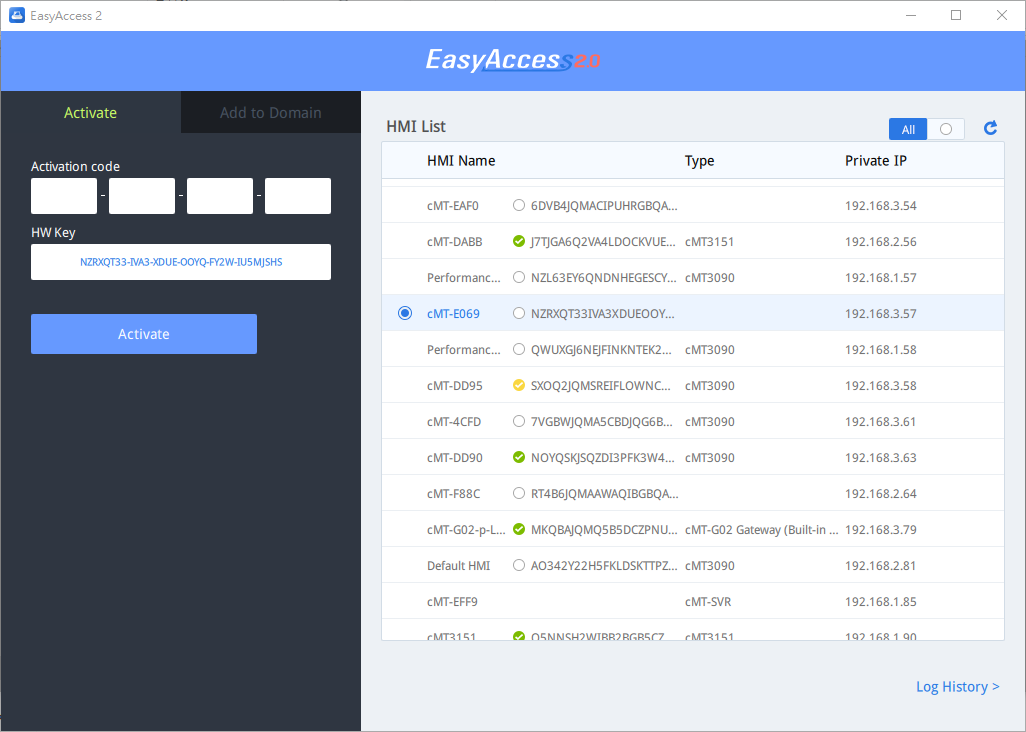The image size is (1026, 732).
Task: Select the Default HMI row name
Action: tap(459, 565)
